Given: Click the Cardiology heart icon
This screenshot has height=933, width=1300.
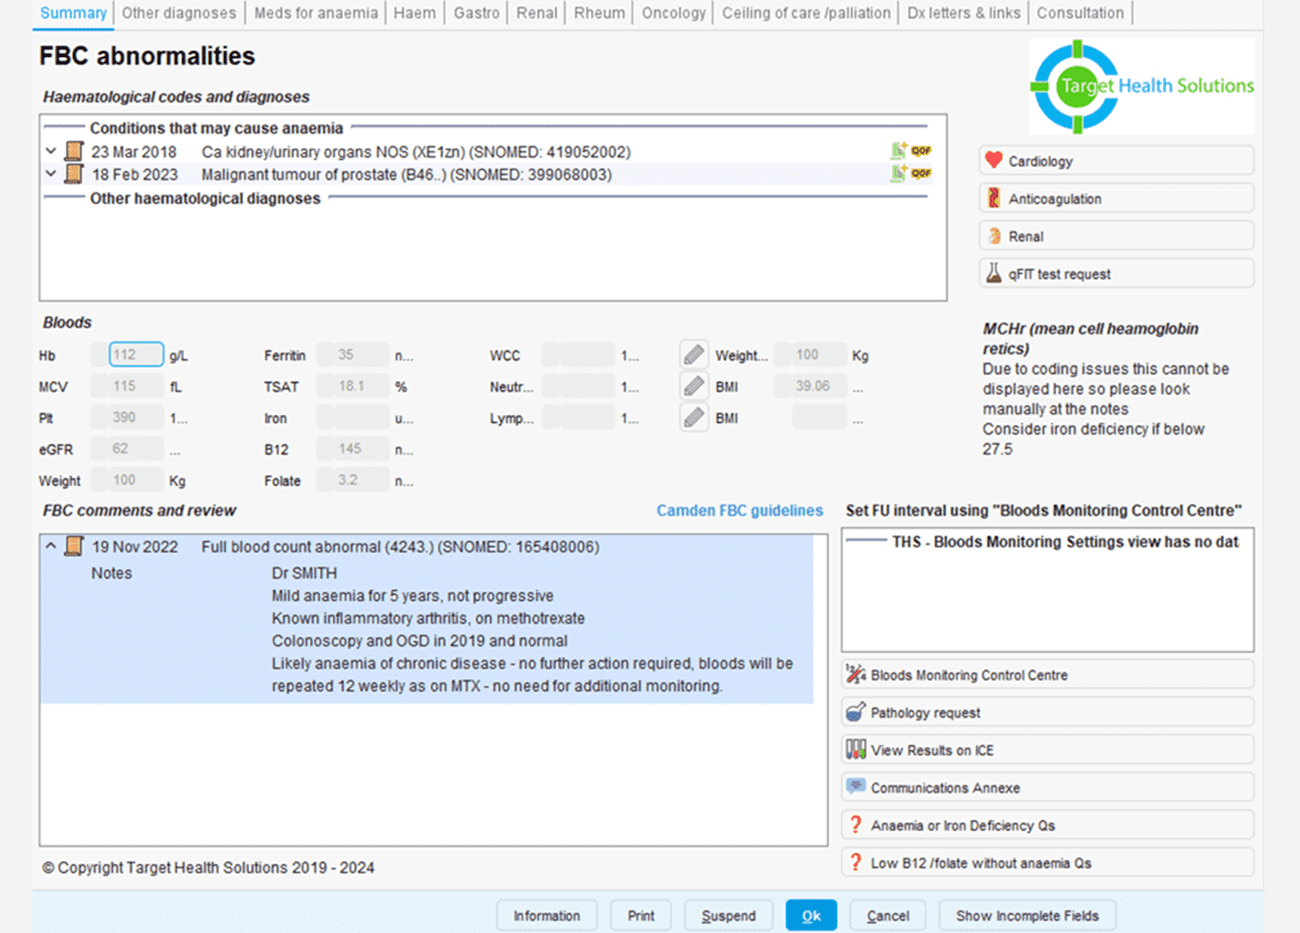Looking at the screenshot, I should pyautogui.click(x=993, y=160).
